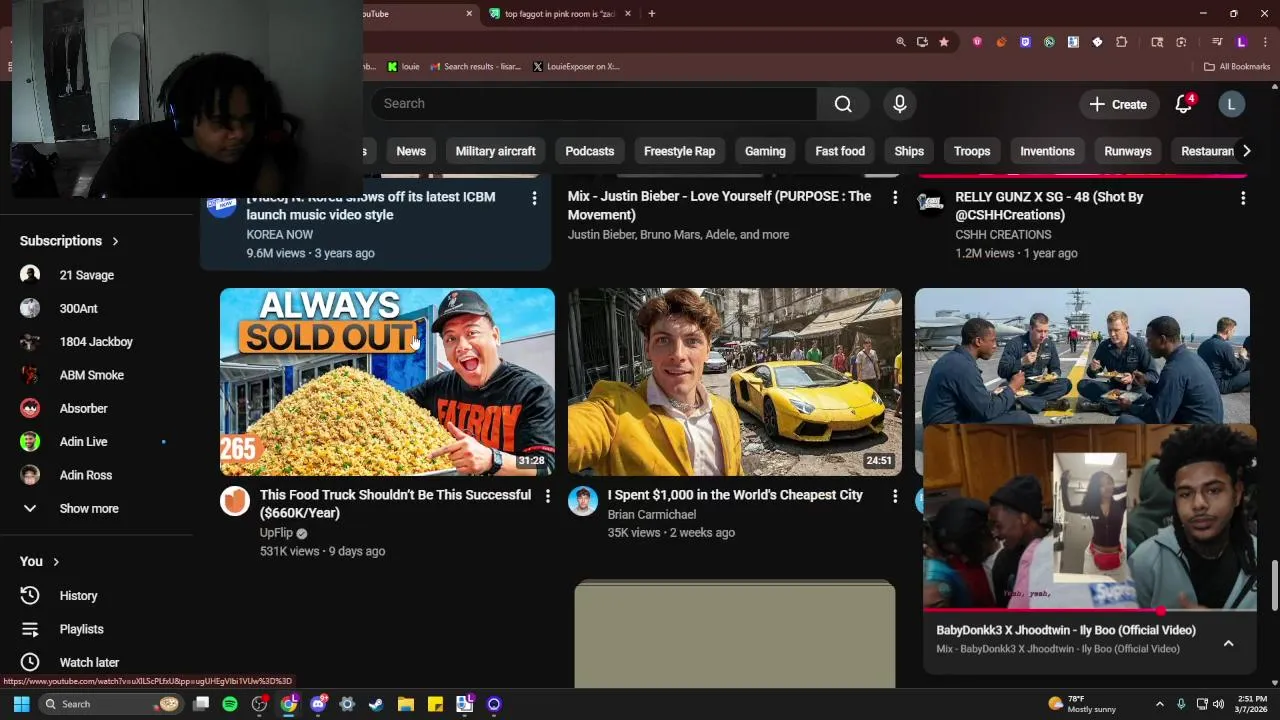Click the YouTube search input field
Viewport: 1280px width, 720px height.
click(594, 104)
